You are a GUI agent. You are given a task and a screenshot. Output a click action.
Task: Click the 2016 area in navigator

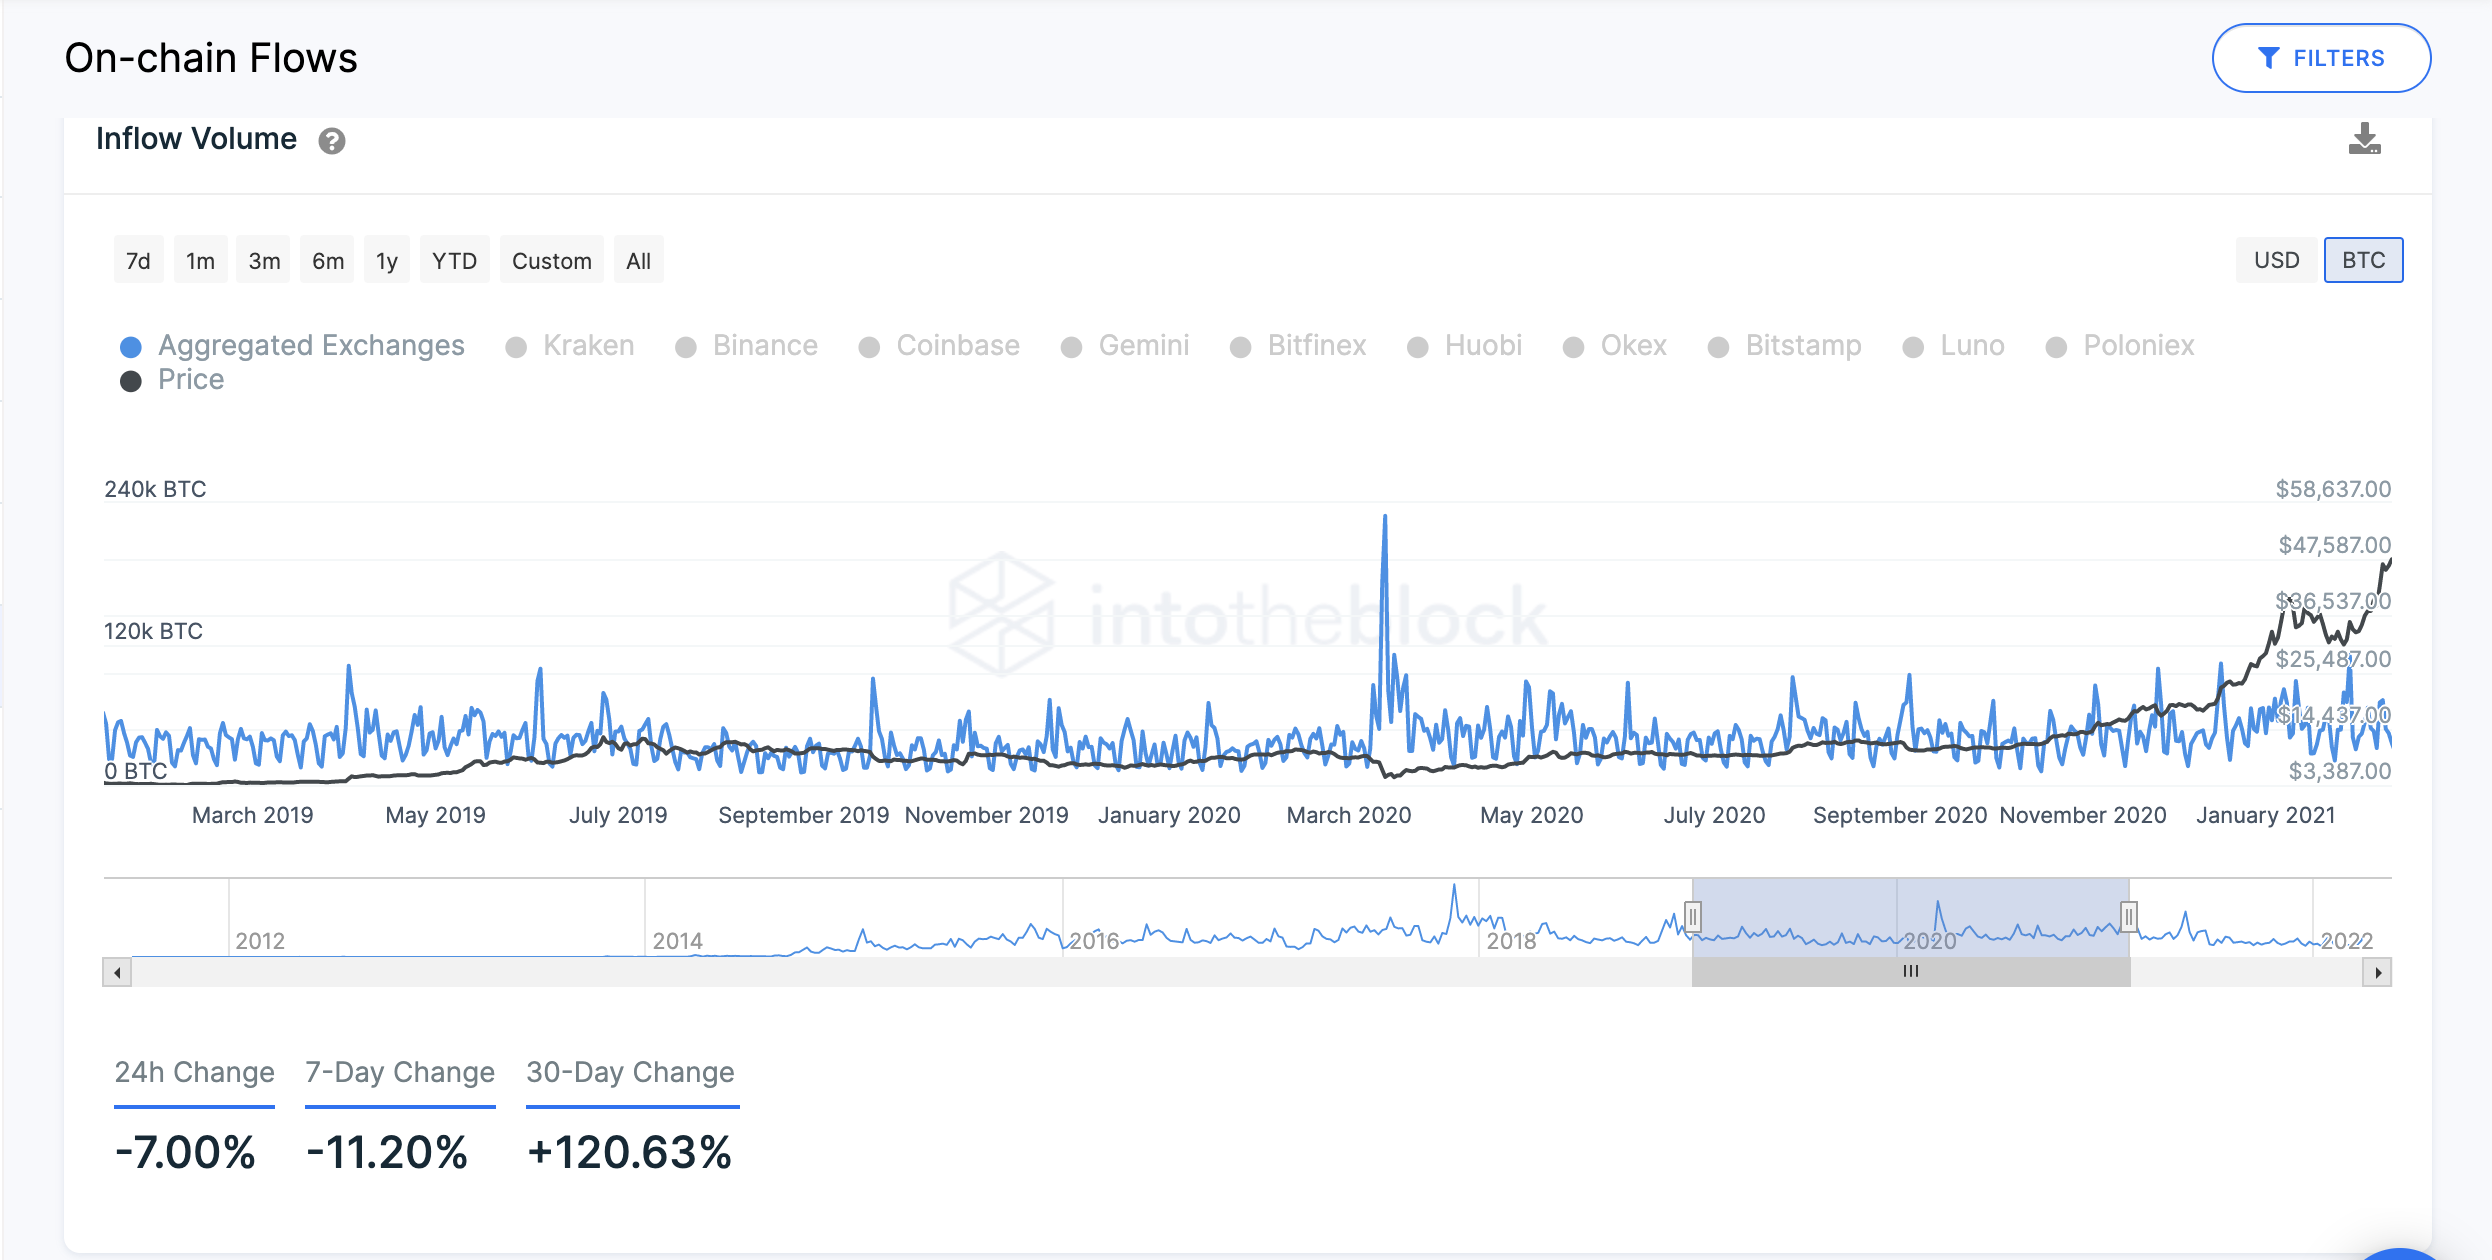point(1094,941)
